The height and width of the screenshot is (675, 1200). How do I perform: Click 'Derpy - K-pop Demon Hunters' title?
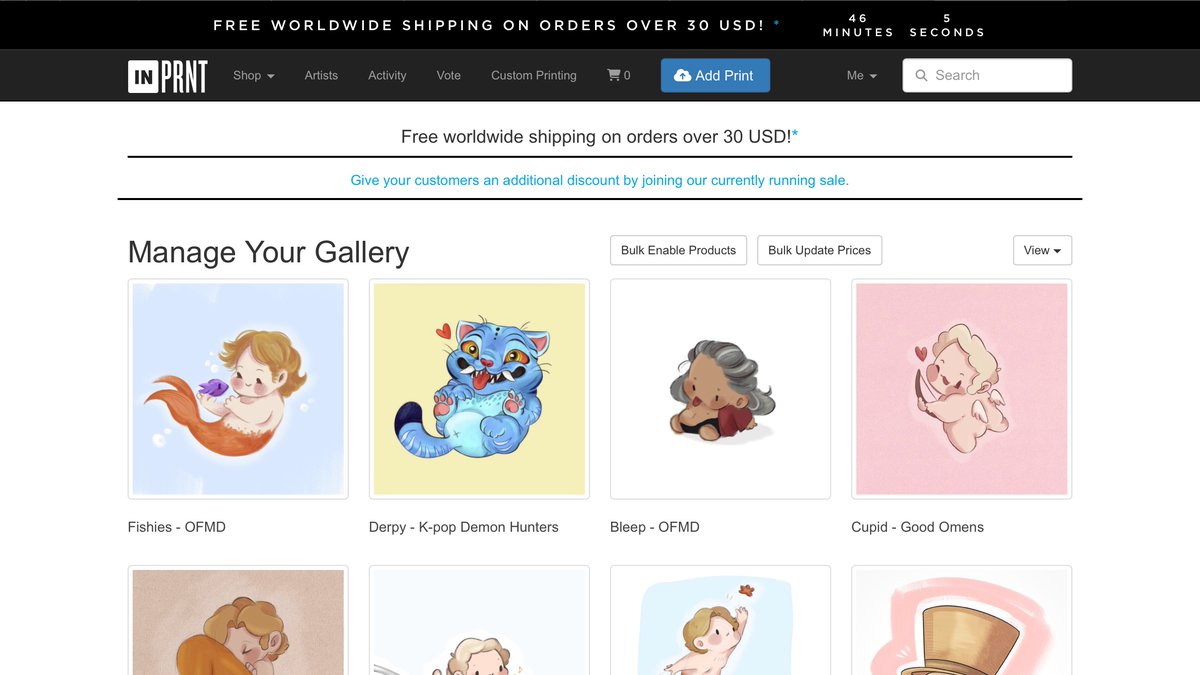point(464,527)
